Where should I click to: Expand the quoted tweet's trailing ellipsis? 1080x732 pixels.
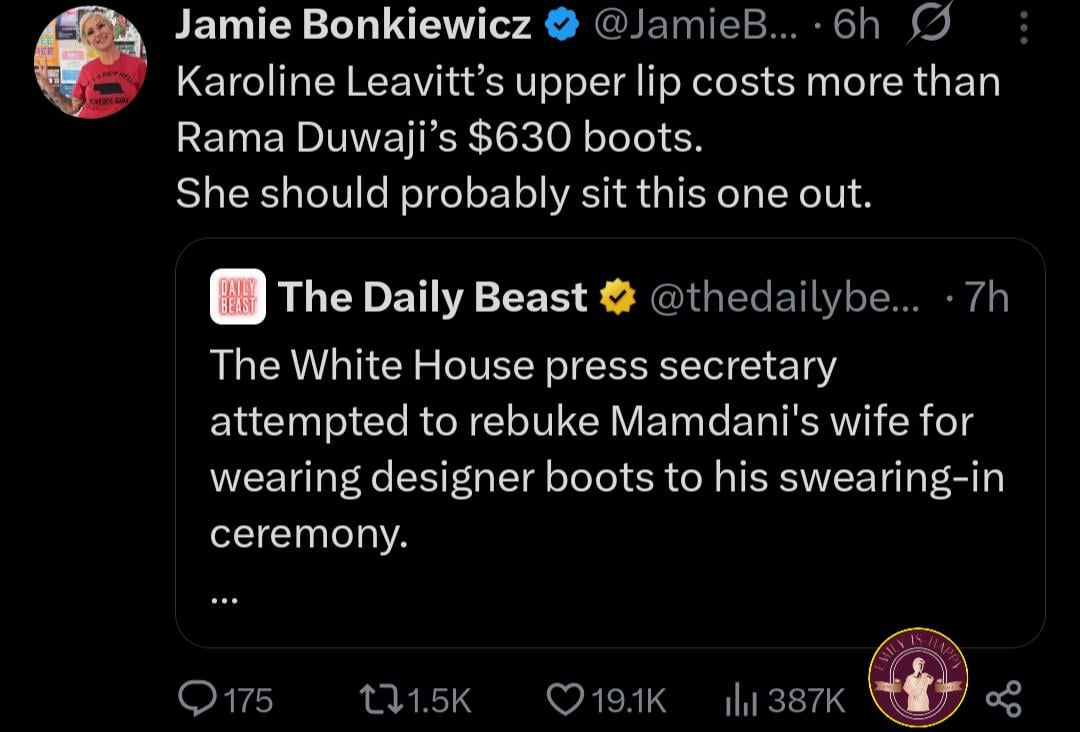[x=224, y=600]
